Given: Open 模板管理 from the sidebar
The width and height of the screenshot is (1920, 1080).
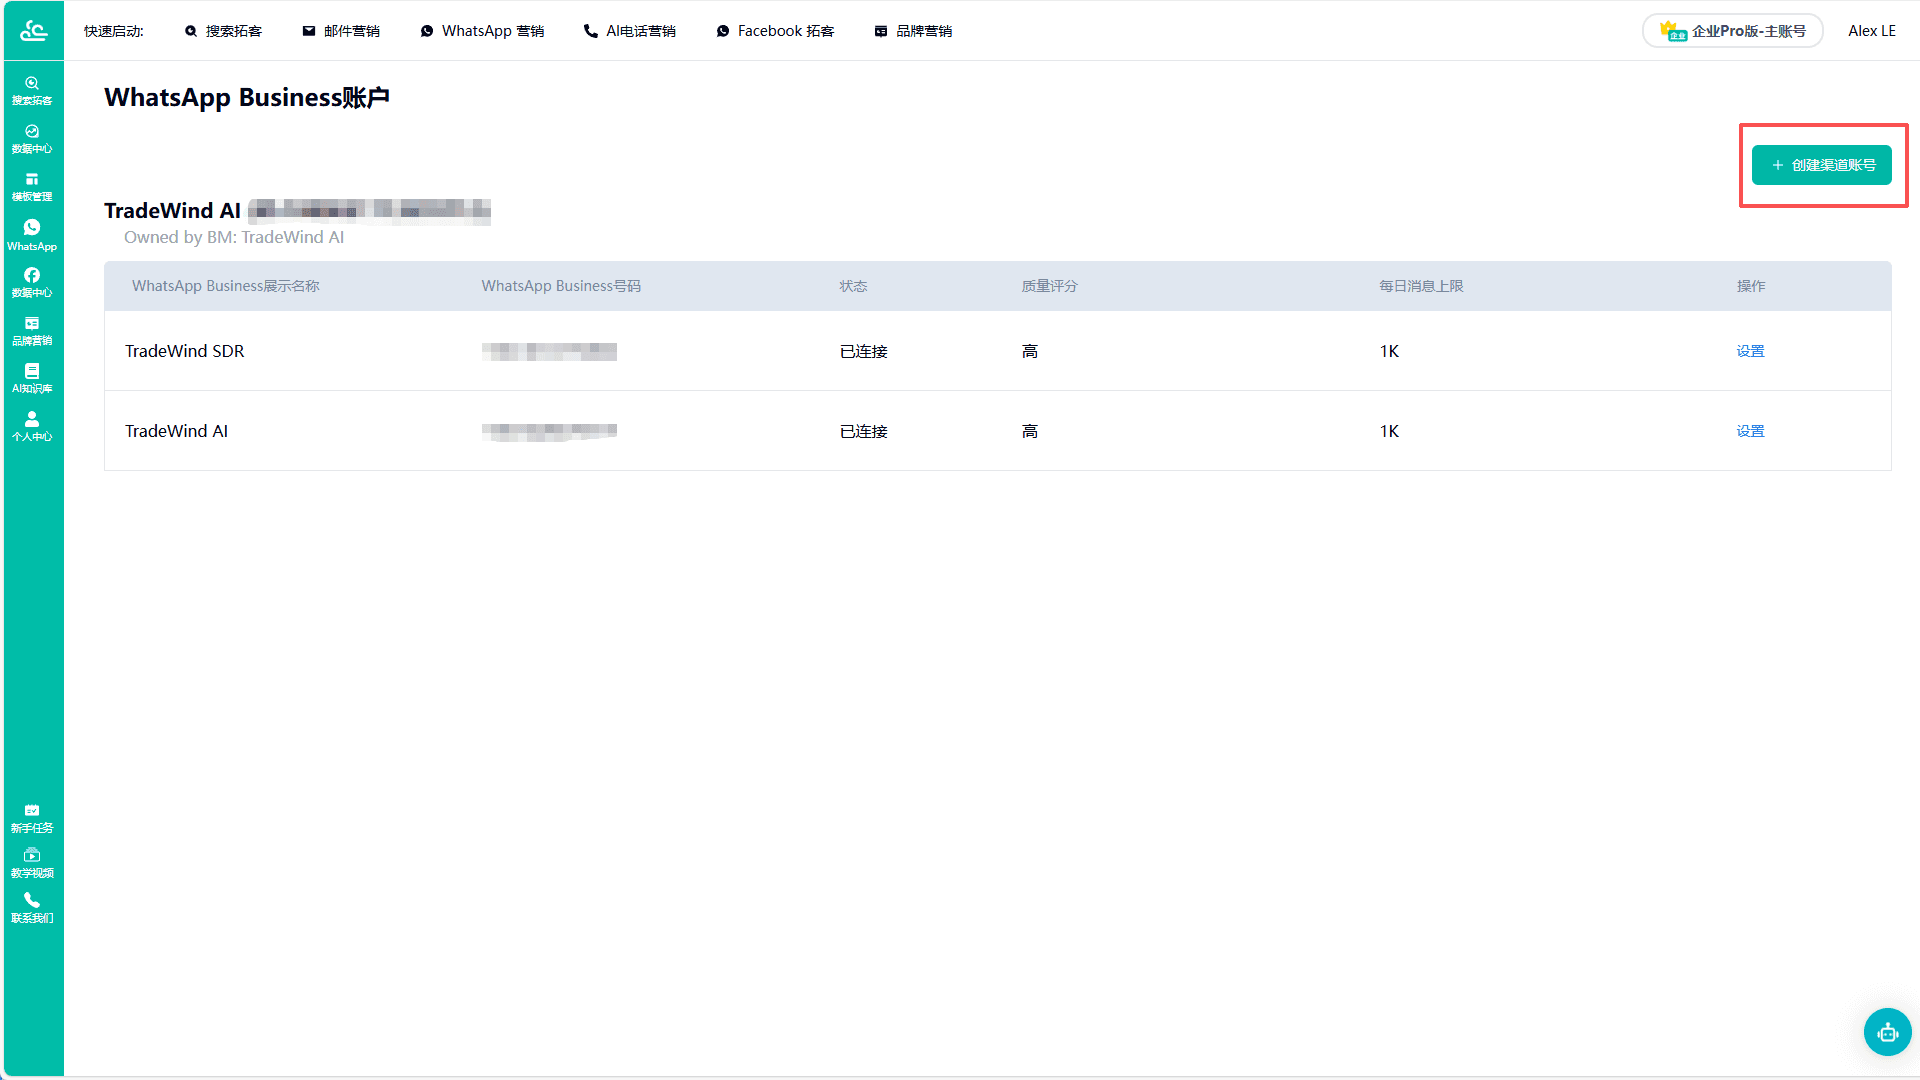Looking at the screenshot, I should click(32, 187).
